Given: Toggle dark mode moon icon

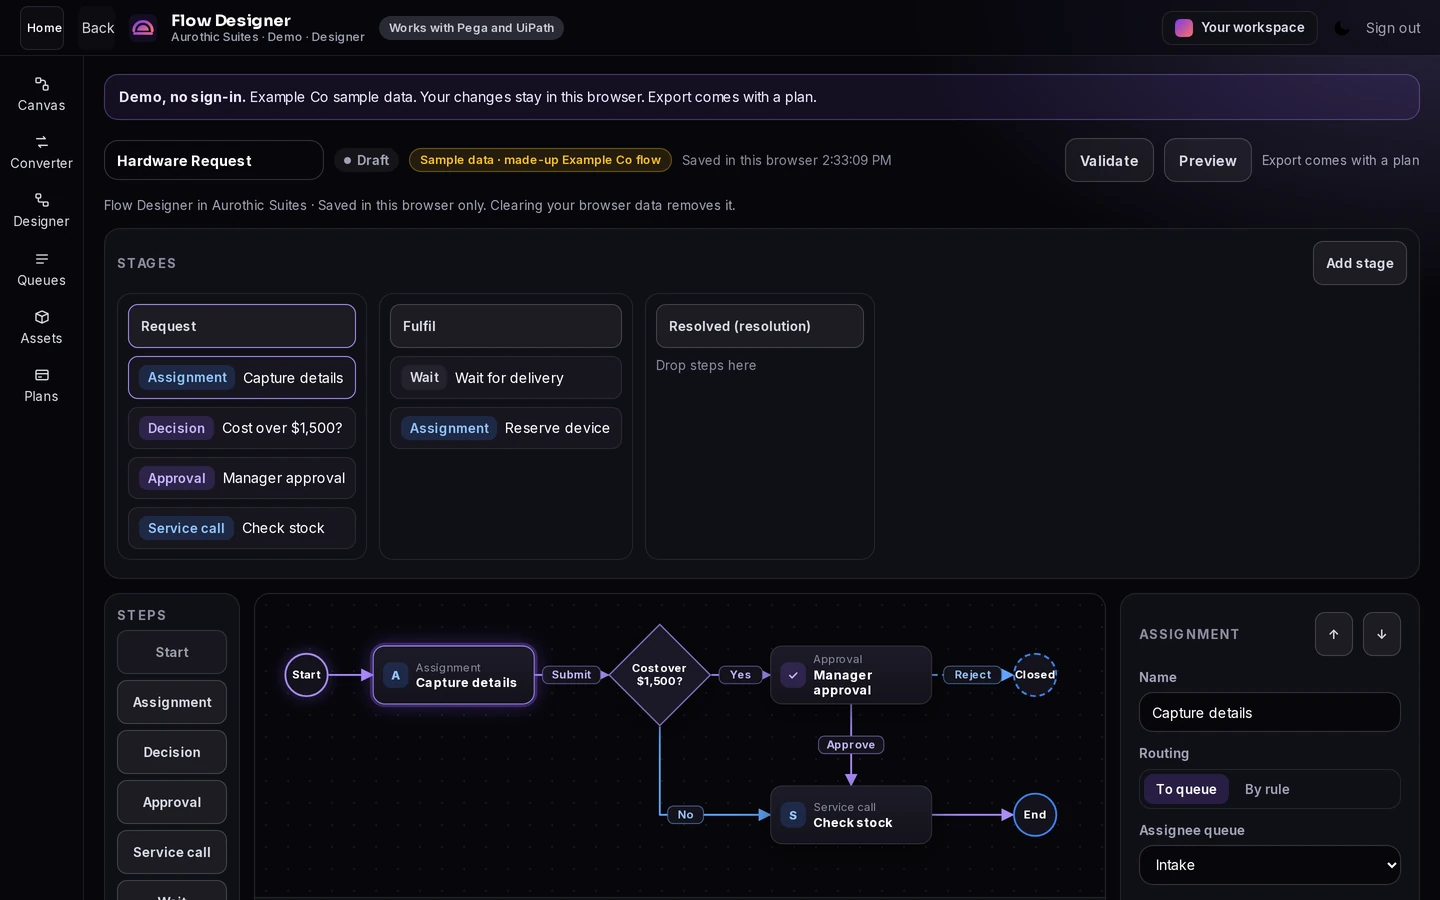Looking at the screenshot, I should click(x=1342, y=28).
